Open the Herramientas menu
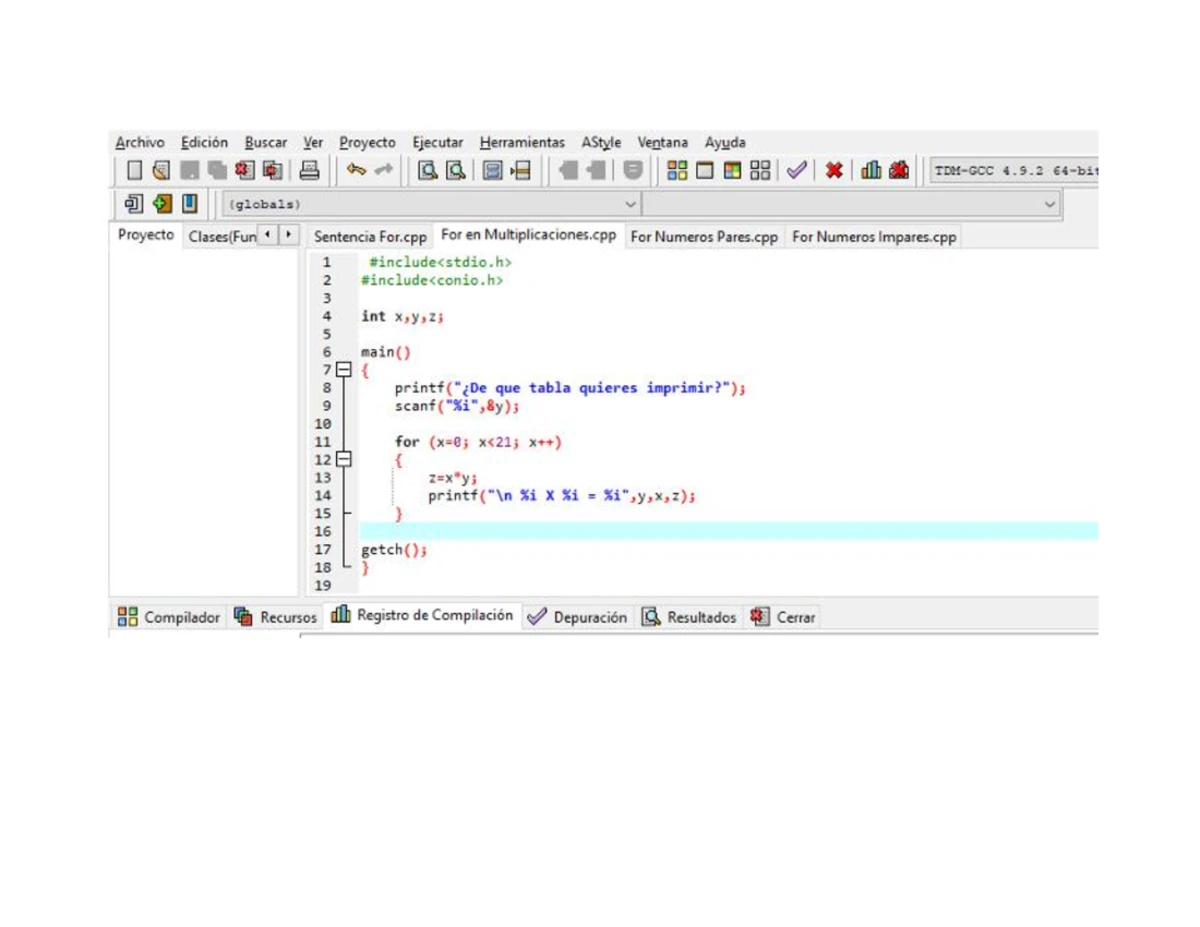 click(522, 143)
